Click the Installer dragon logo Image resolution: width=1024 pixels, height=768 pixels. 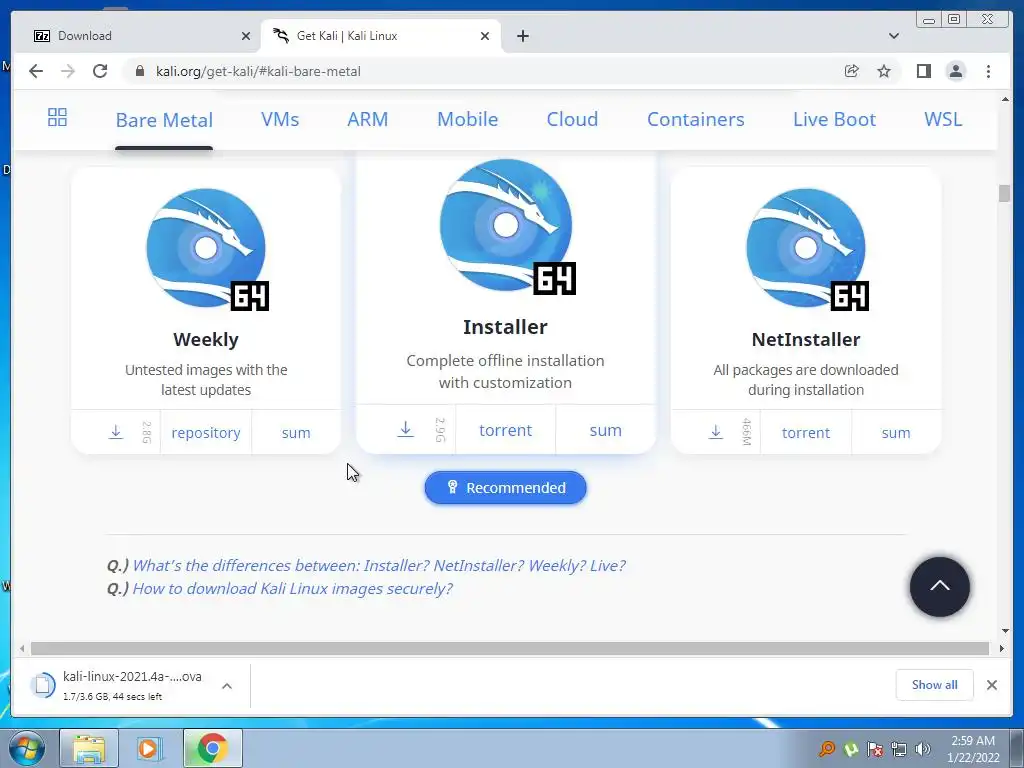[506, 226]
